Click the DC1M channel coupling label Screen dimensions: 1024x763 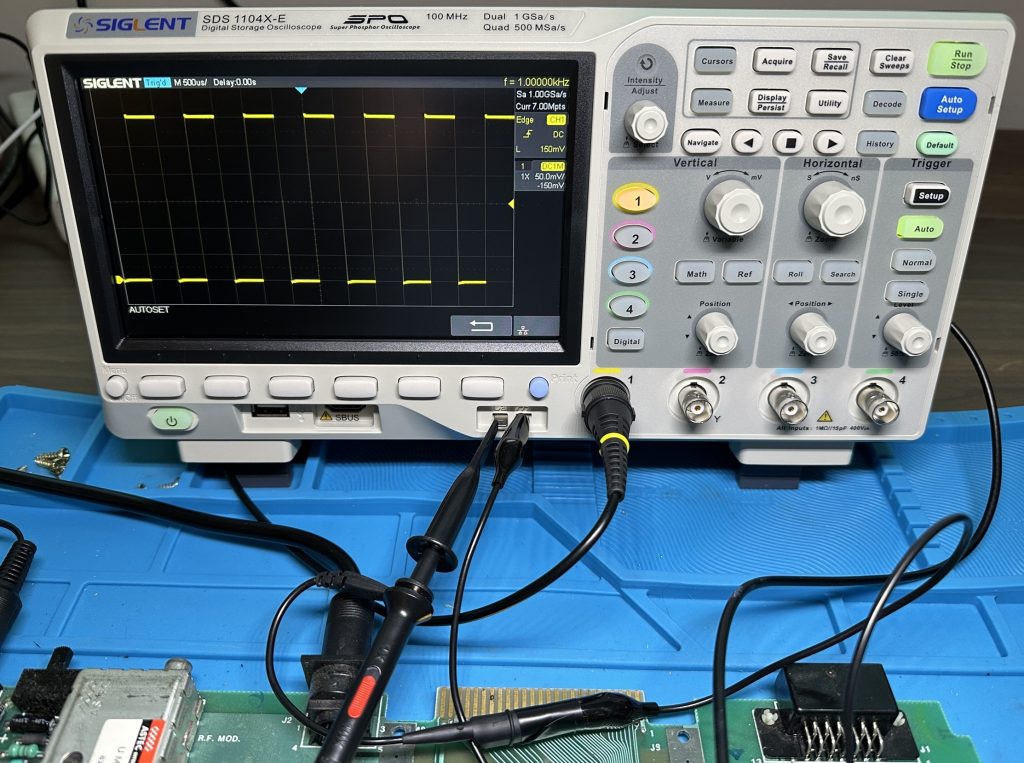(552, 167)
